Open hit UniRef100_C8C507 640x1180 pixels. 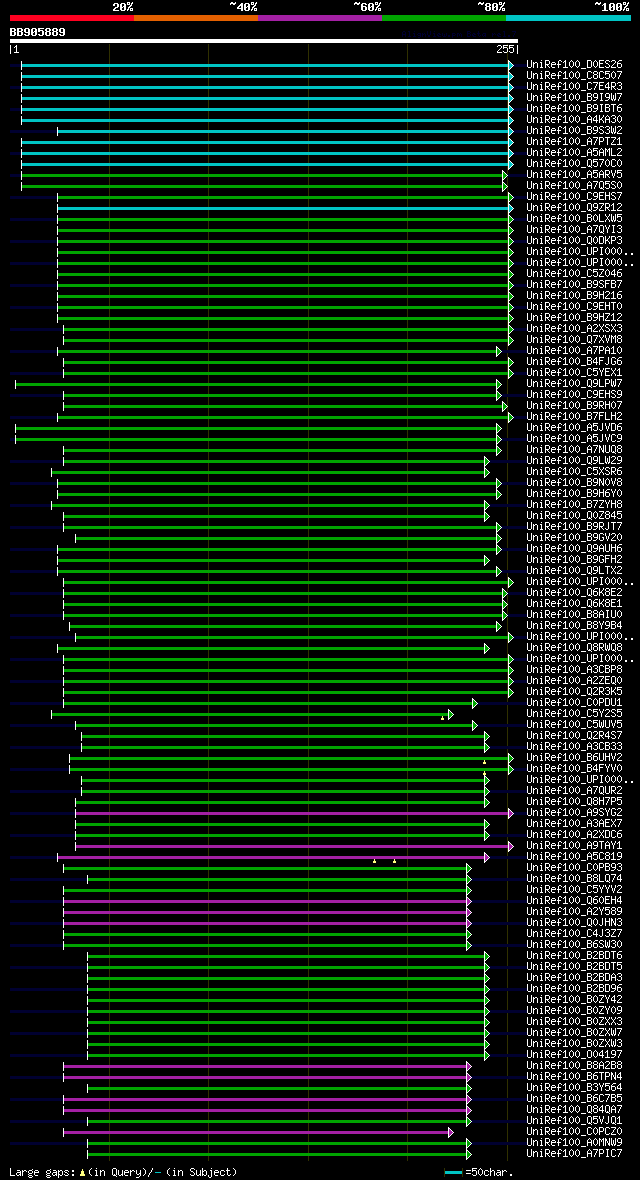pos(574,76)
